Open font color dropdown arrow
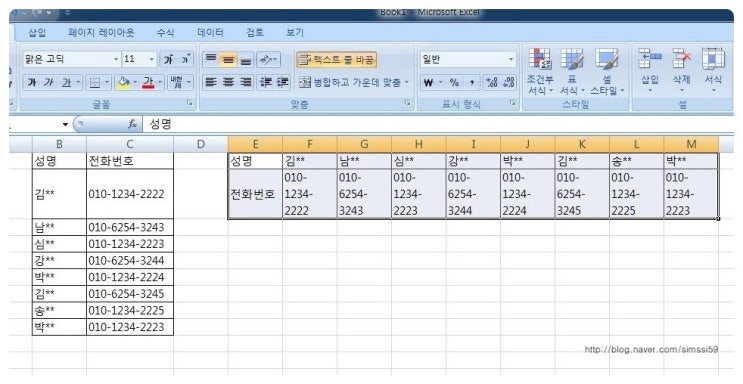This screenshot has height=384, width=743. (x=161, y=82)
